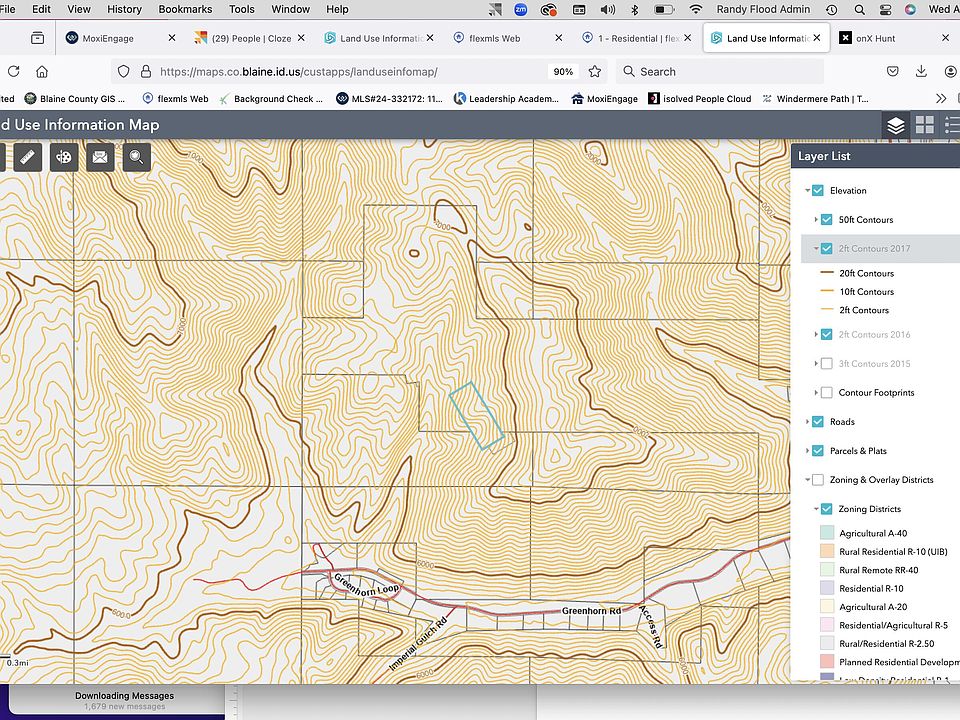This screenshot has width=960, height=720.
Task: Toggle the 2ft Contours 2017 checkbox
Action: (827, 249)
